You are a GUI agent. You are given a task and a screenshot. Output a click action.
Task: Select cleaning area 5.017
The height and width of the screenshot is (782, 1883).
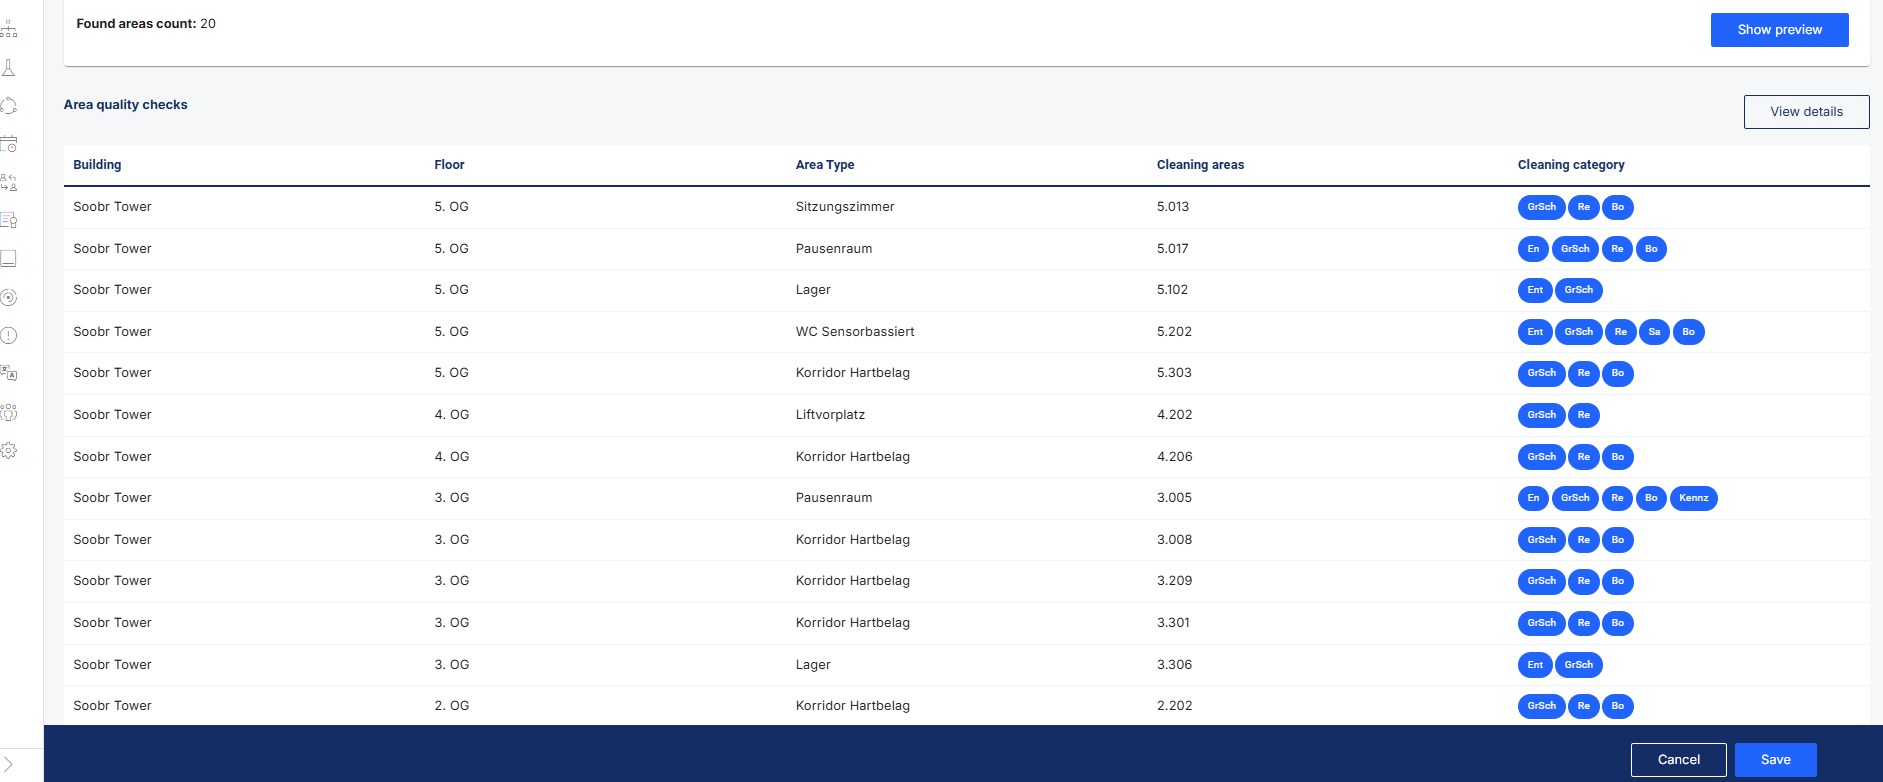1172,249
